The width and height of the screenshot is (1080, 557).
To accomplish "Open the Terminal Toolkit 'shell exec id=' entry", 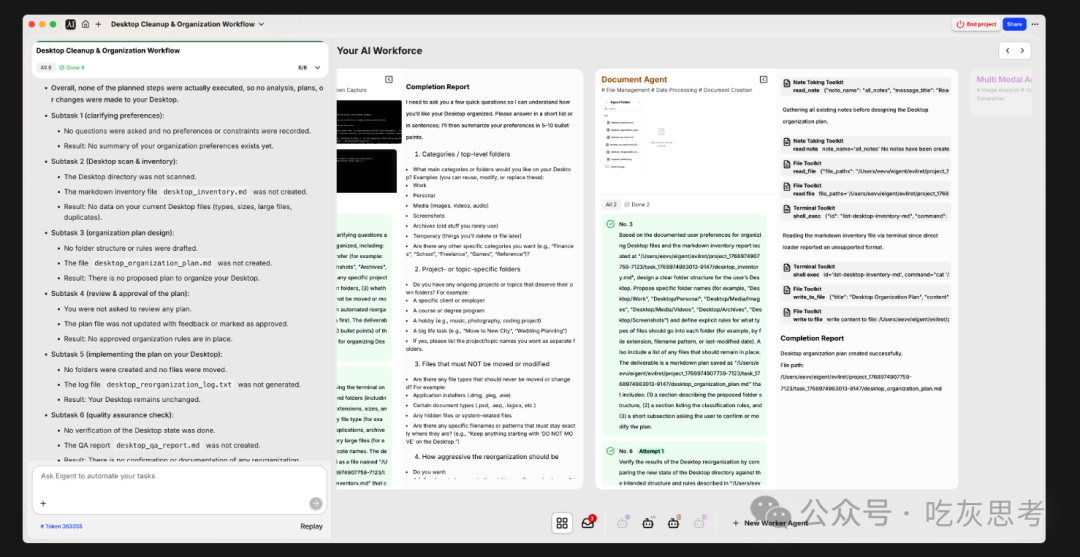I will point(866,271).
